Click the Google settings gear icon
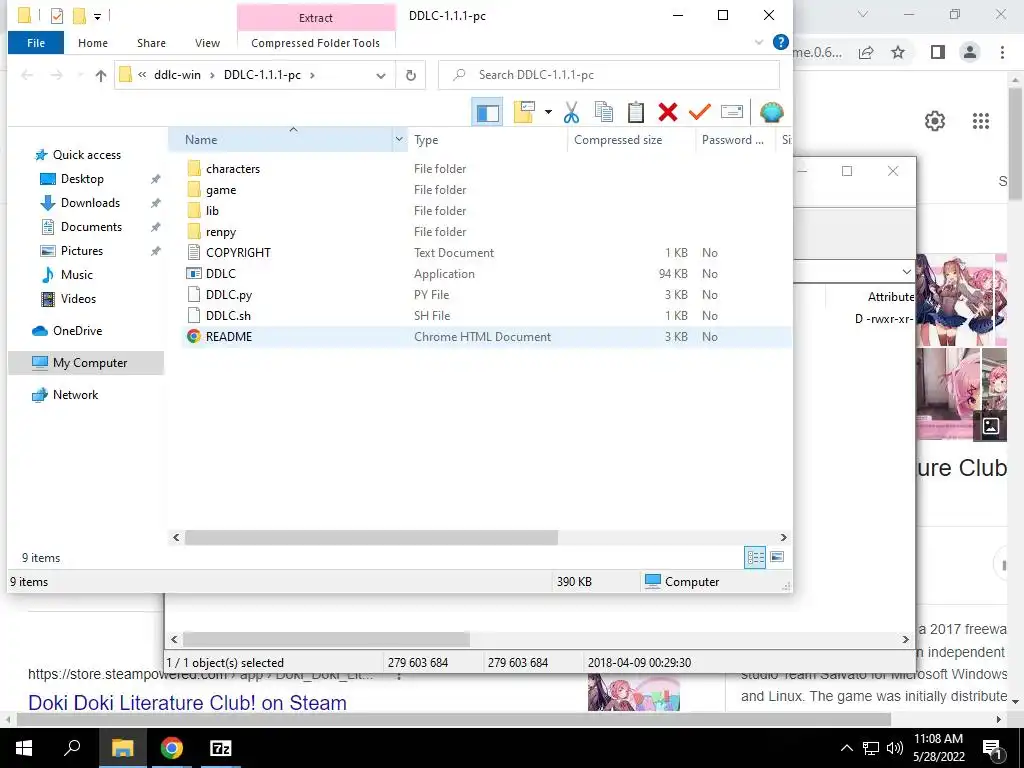This screenshot has height=768, width=1024. [x=935, y=121]
